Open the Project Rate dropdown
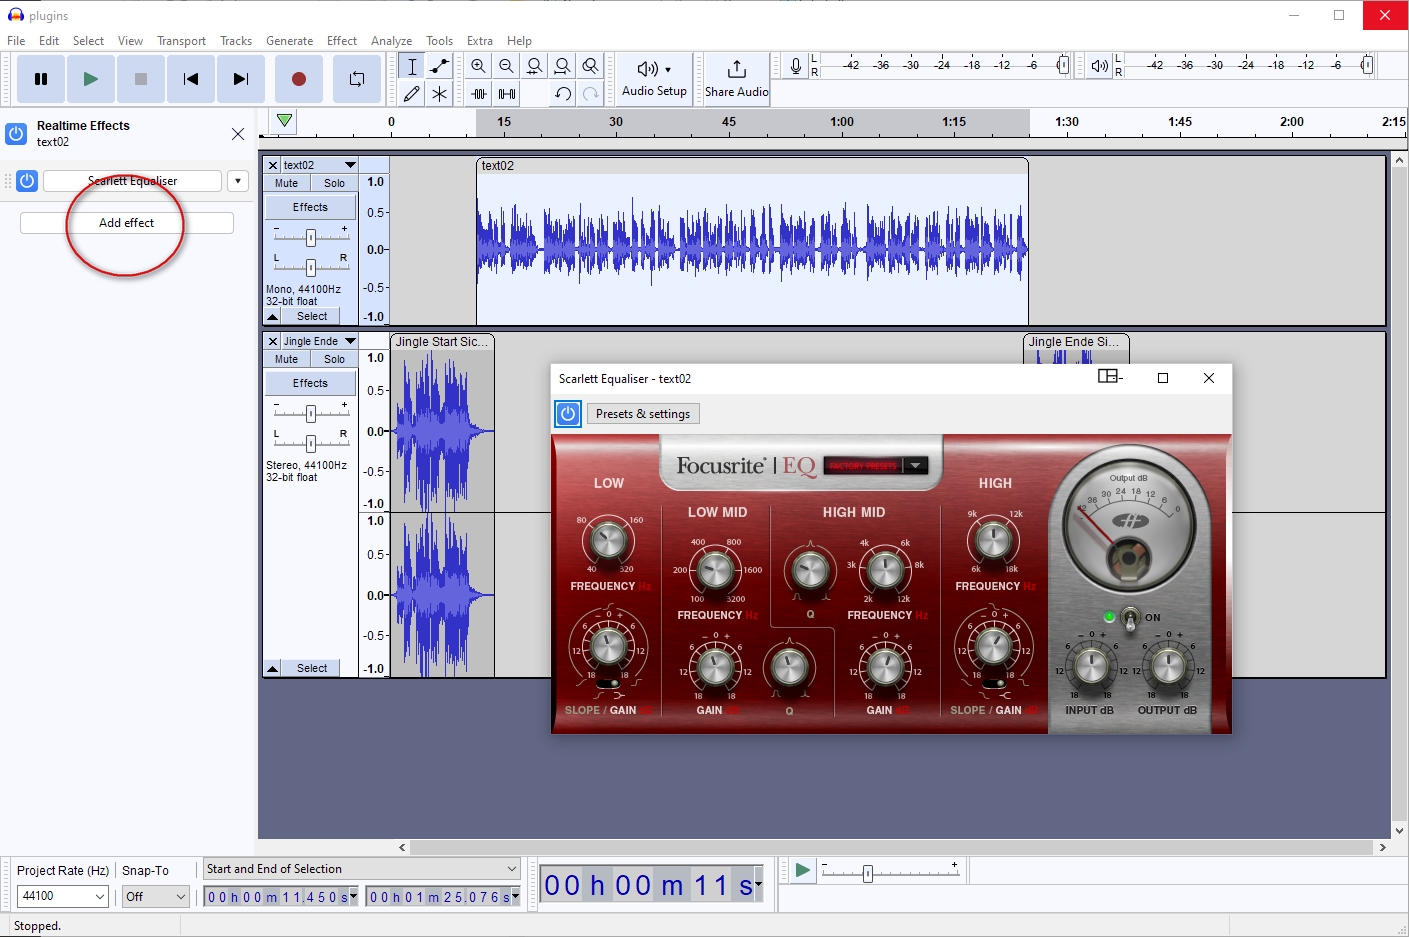This screenshot has height=937, width=1409. pos(63,896)
